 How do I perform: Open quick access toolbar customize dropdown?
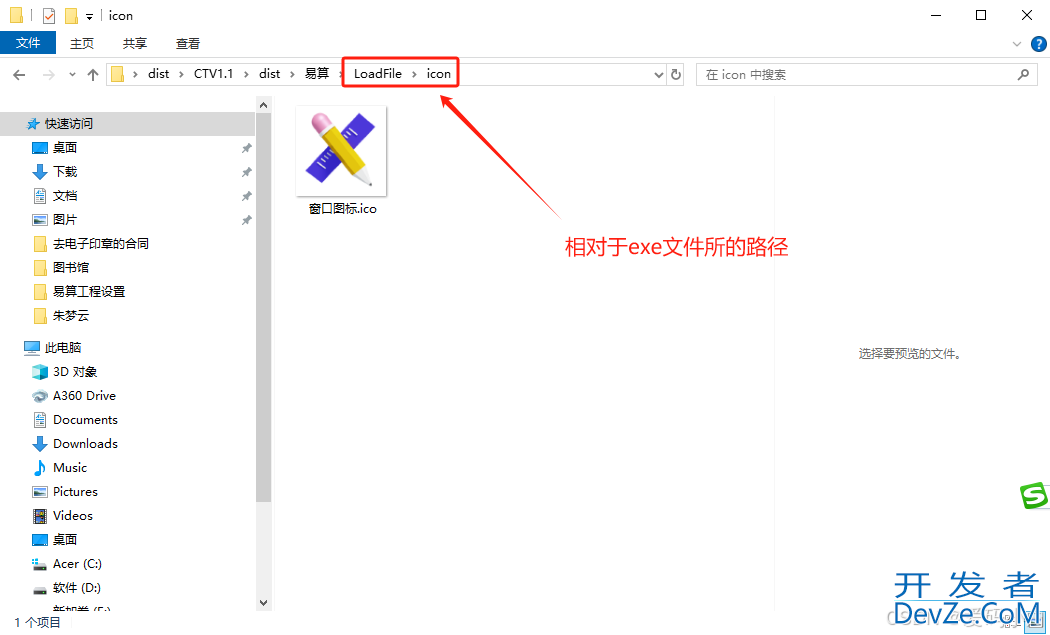coord(89,16)
